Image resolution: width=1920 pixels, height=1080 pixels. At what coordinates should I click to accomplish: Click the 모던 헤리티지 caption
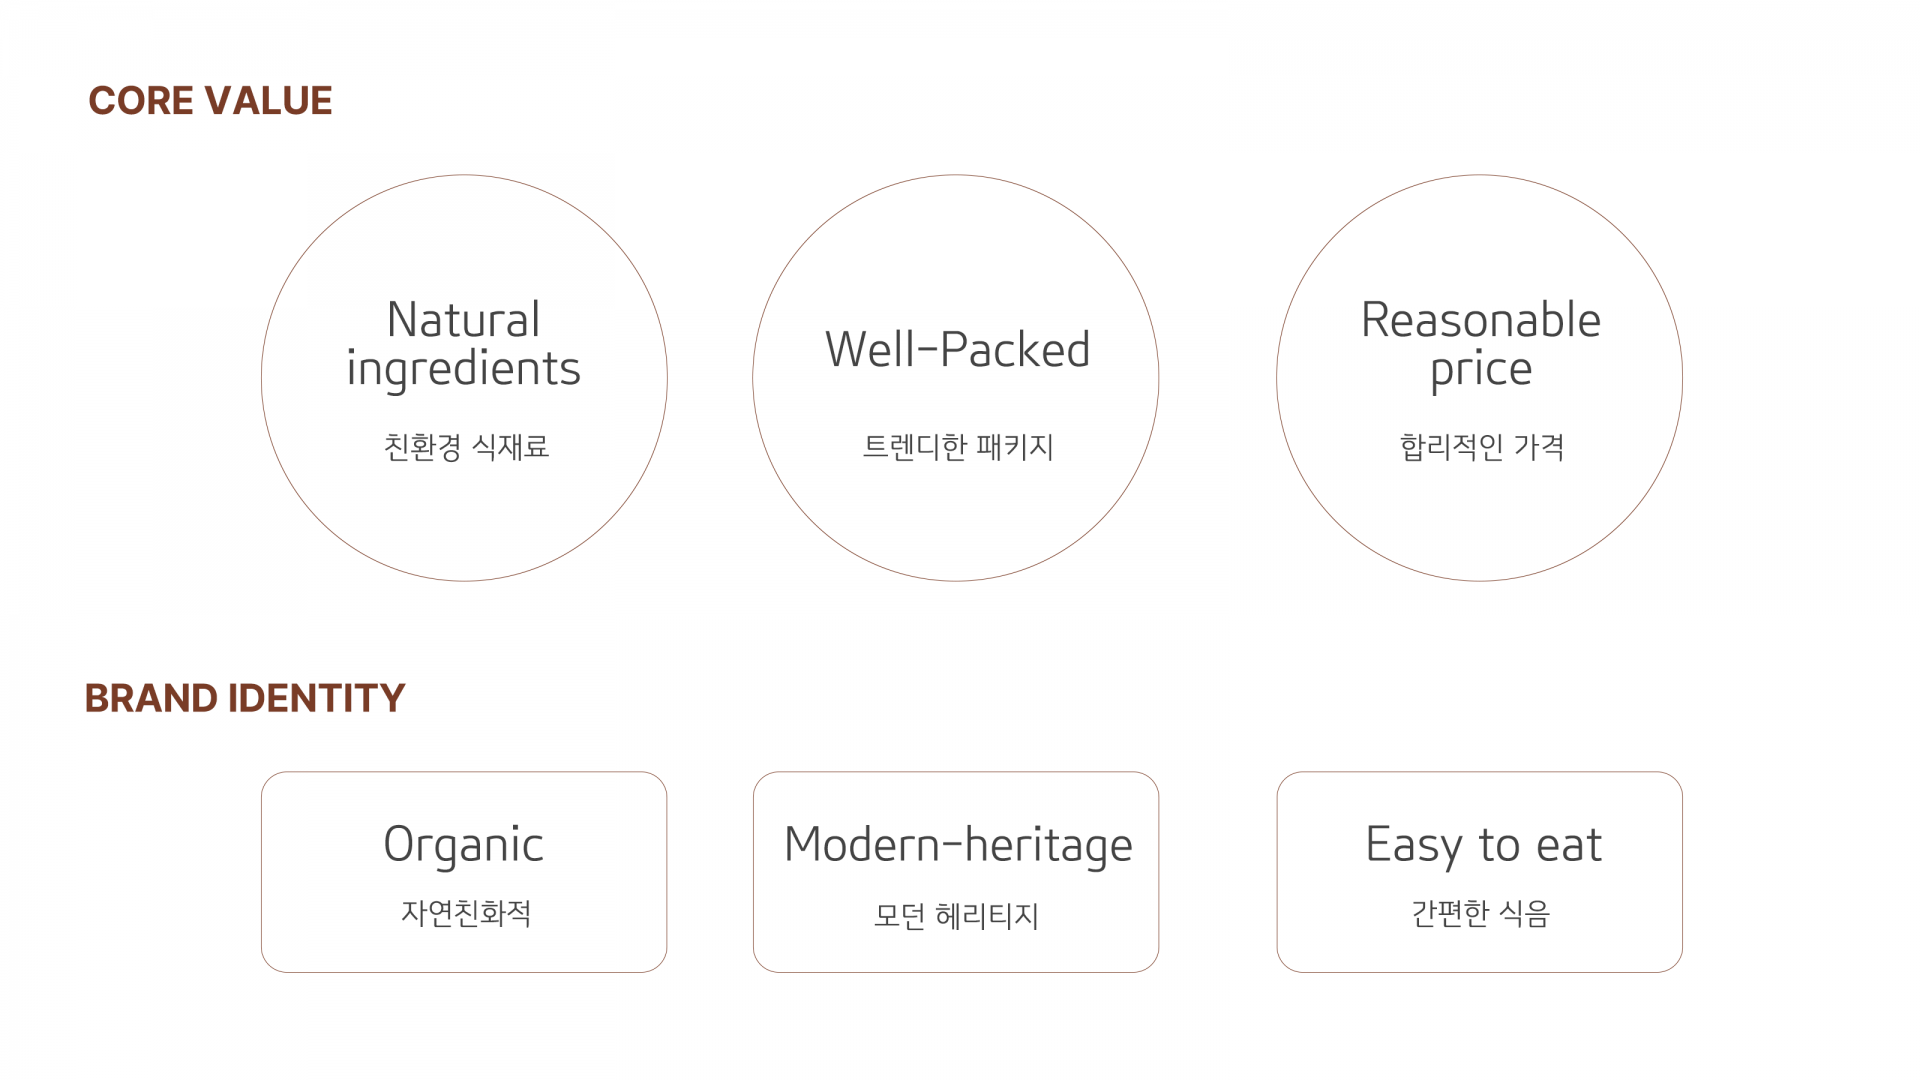point(956,915)
